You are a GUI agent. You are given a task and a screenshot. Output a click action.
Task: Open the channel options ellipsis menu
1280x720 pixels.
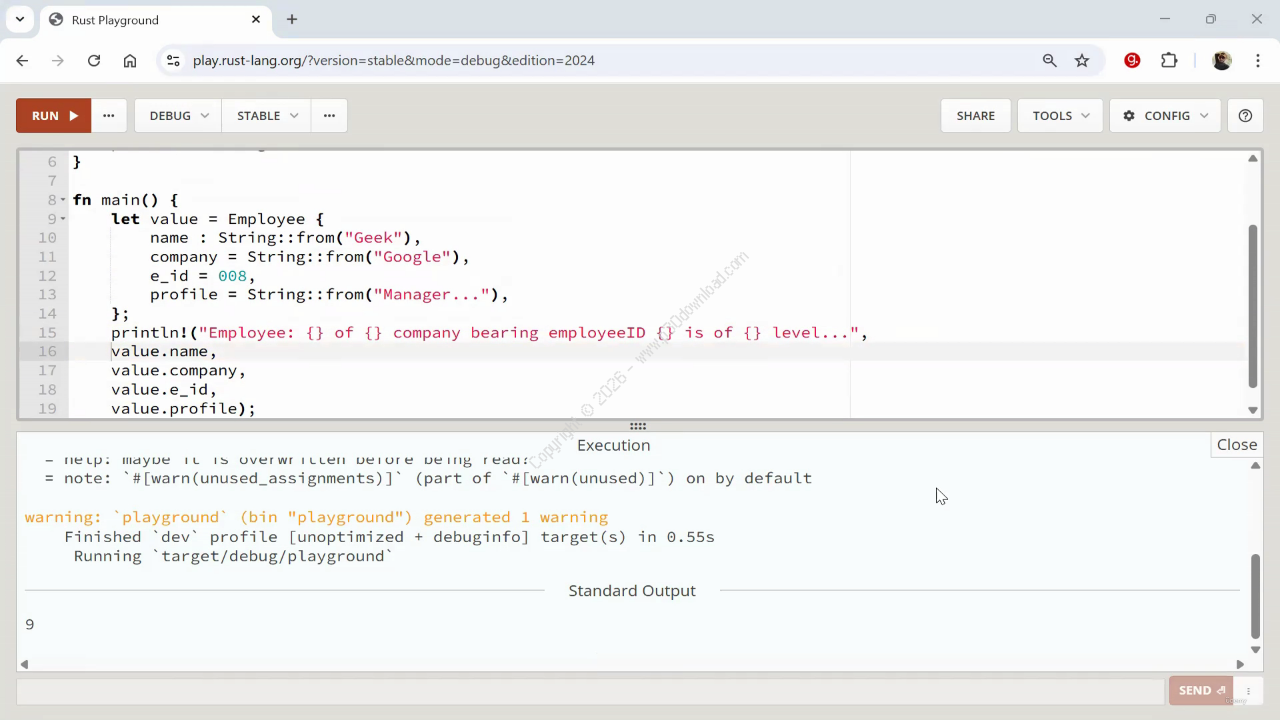[x=329, y=115]
